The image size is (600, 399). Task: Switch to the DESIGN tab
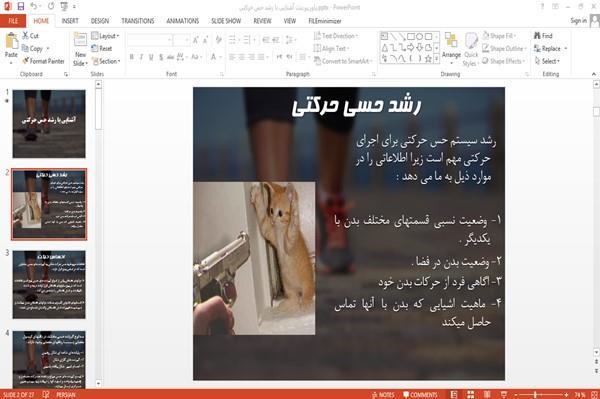coord(100,21)
